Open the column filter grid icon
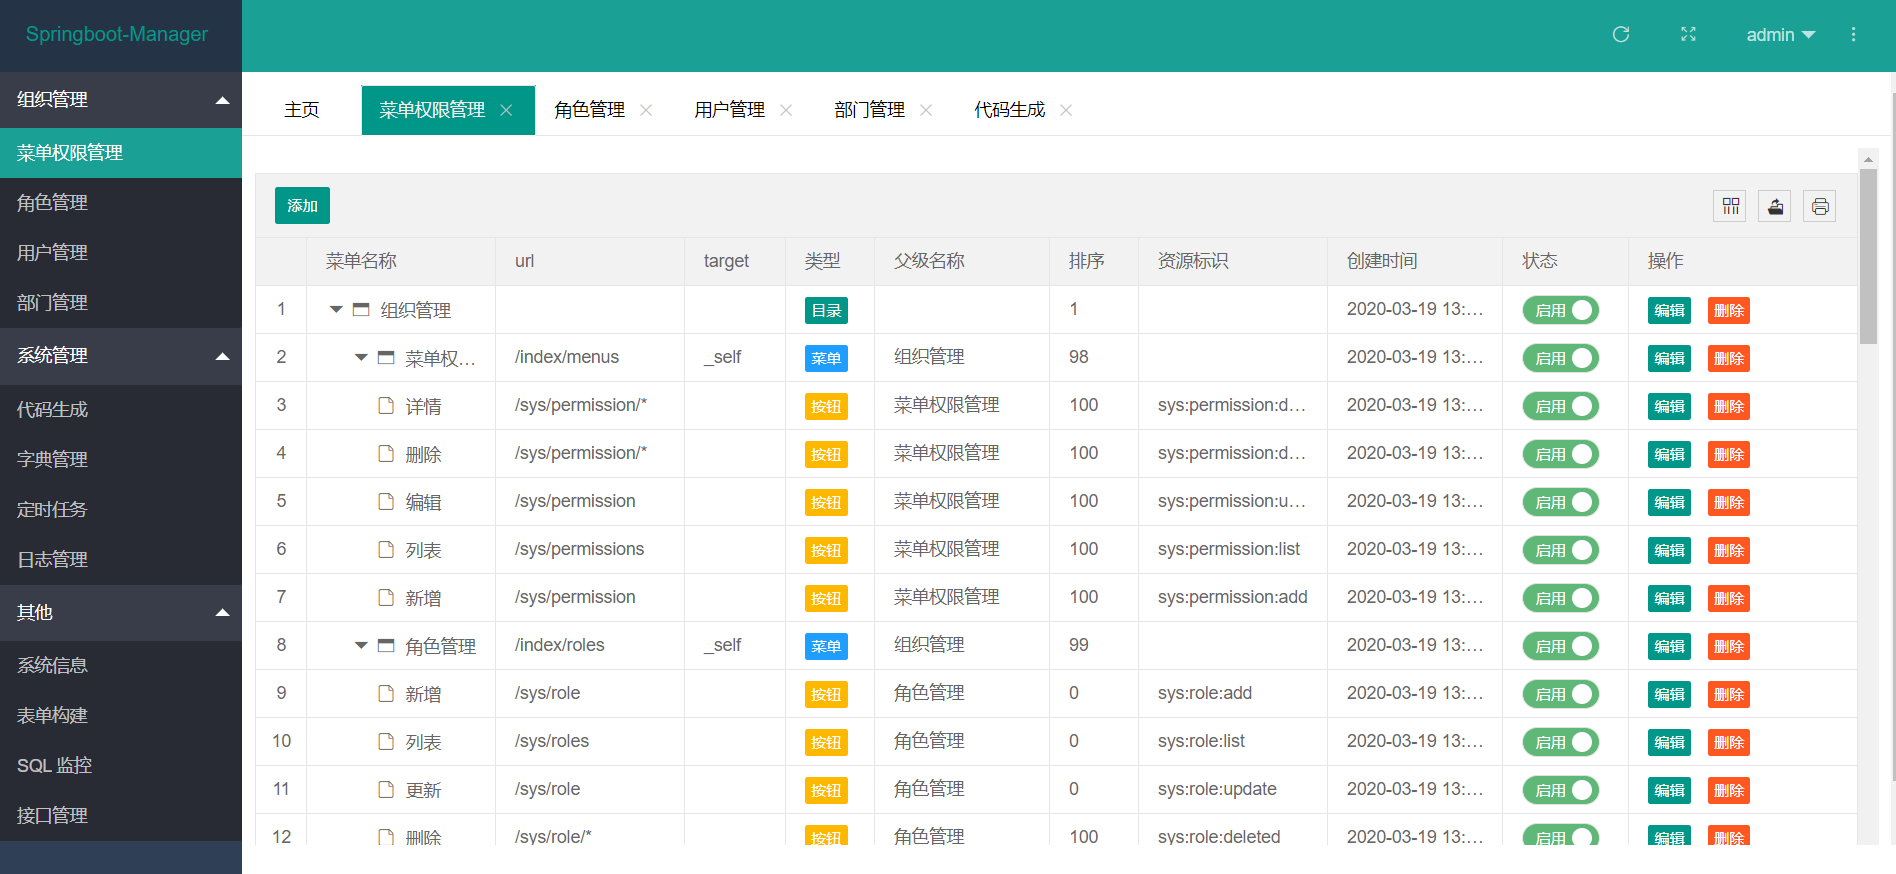The image size is (1896, 874). click(x=1730, y=206)
